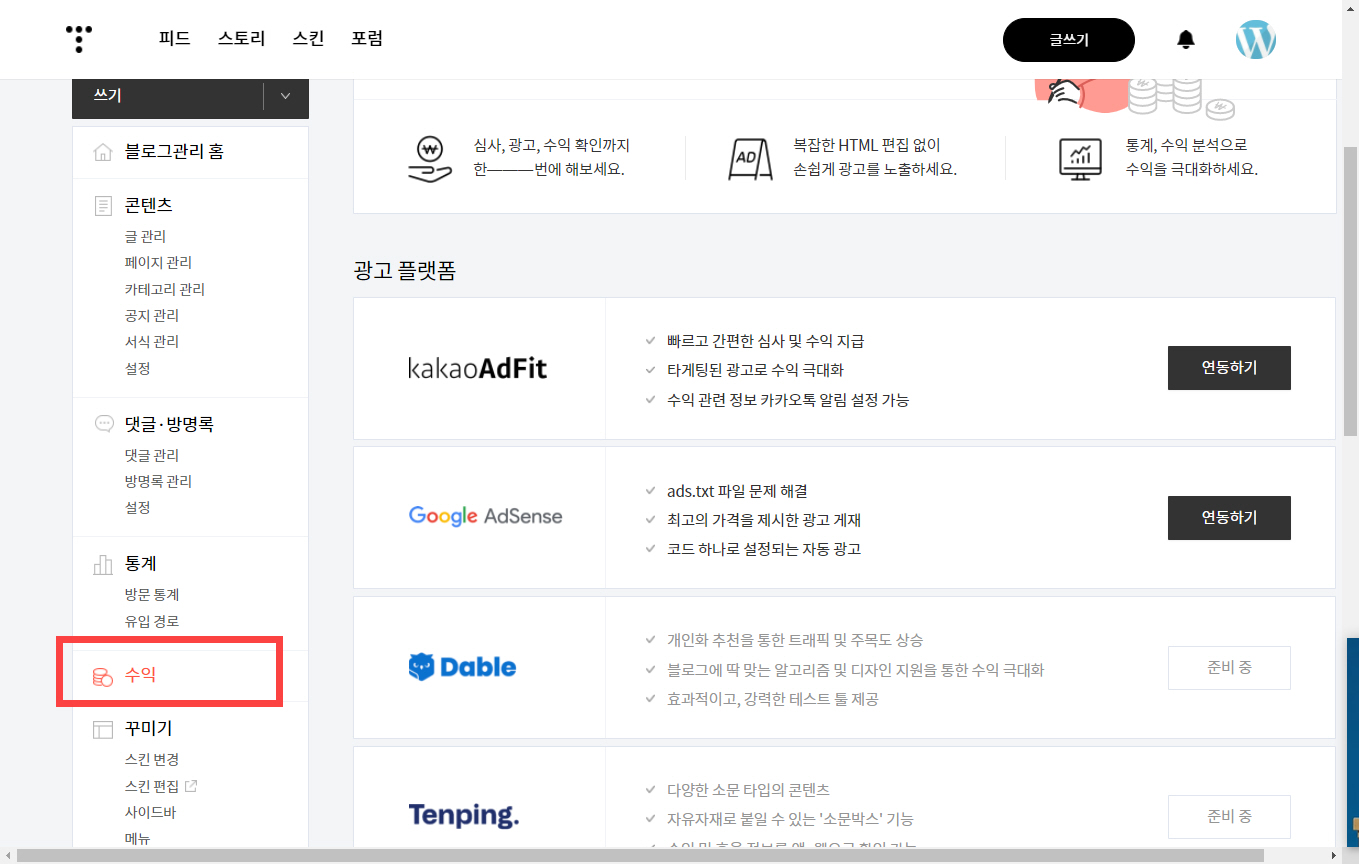Viewport: 1359px width, 864px height.
Task: Click text 빠르고 간편한 심사 및 수익 지급
Action: click(x=766, y=341)
